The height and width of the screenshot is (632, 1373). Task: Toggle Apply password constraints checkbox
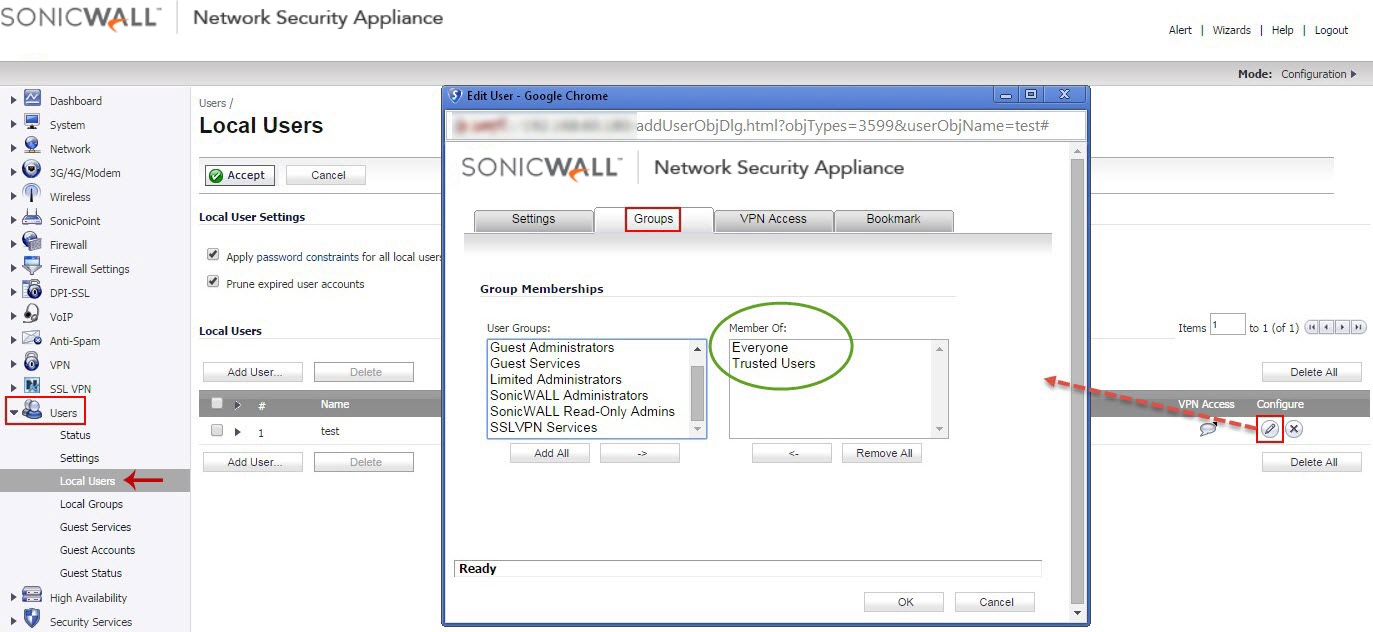click(x=213, y=255)
